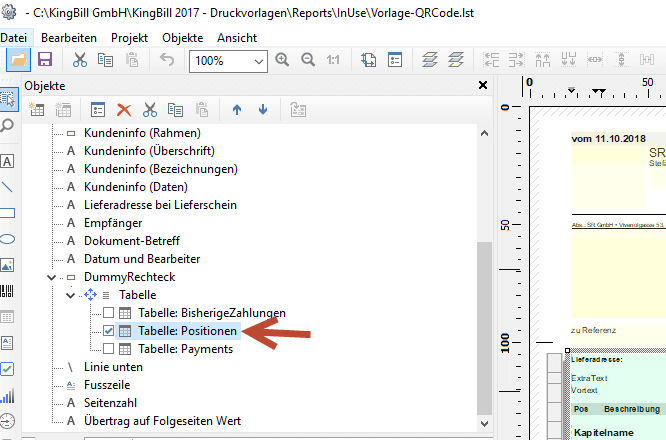Open the Bearbeiten menu

pyautogui.click(x=69, y=38)
